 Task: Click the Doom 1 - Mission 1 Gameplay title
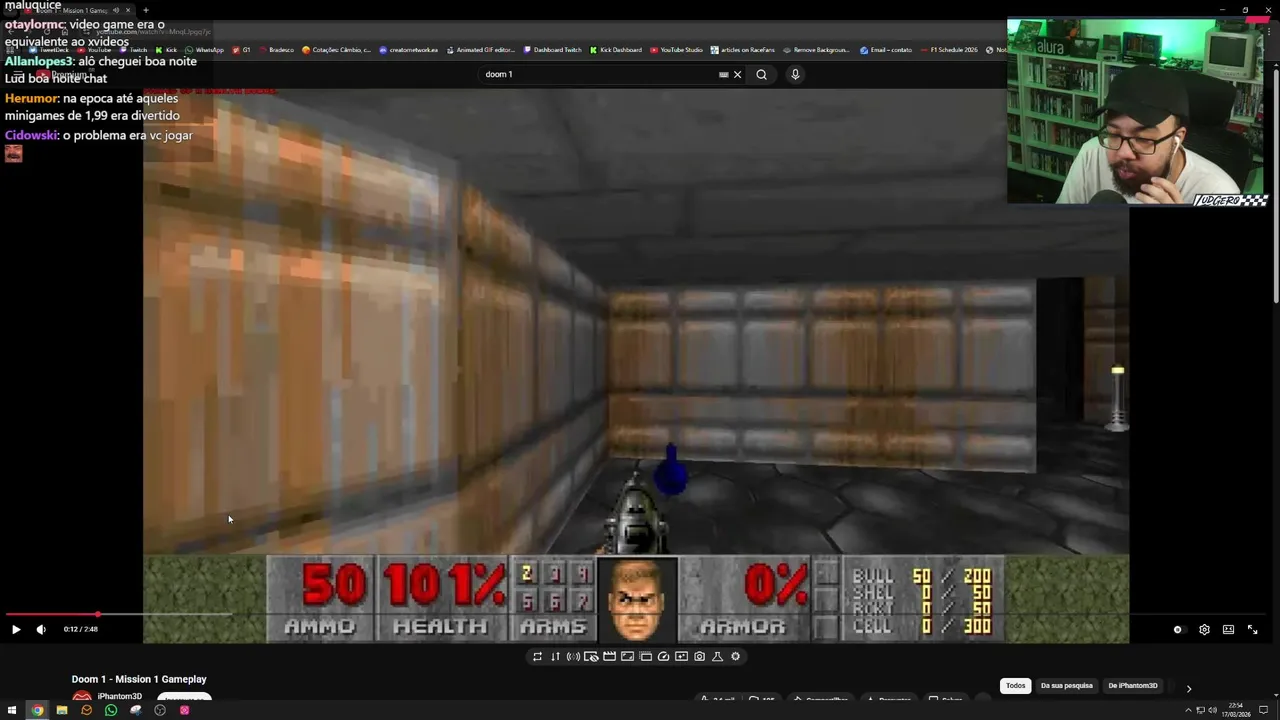pos(139,679)
